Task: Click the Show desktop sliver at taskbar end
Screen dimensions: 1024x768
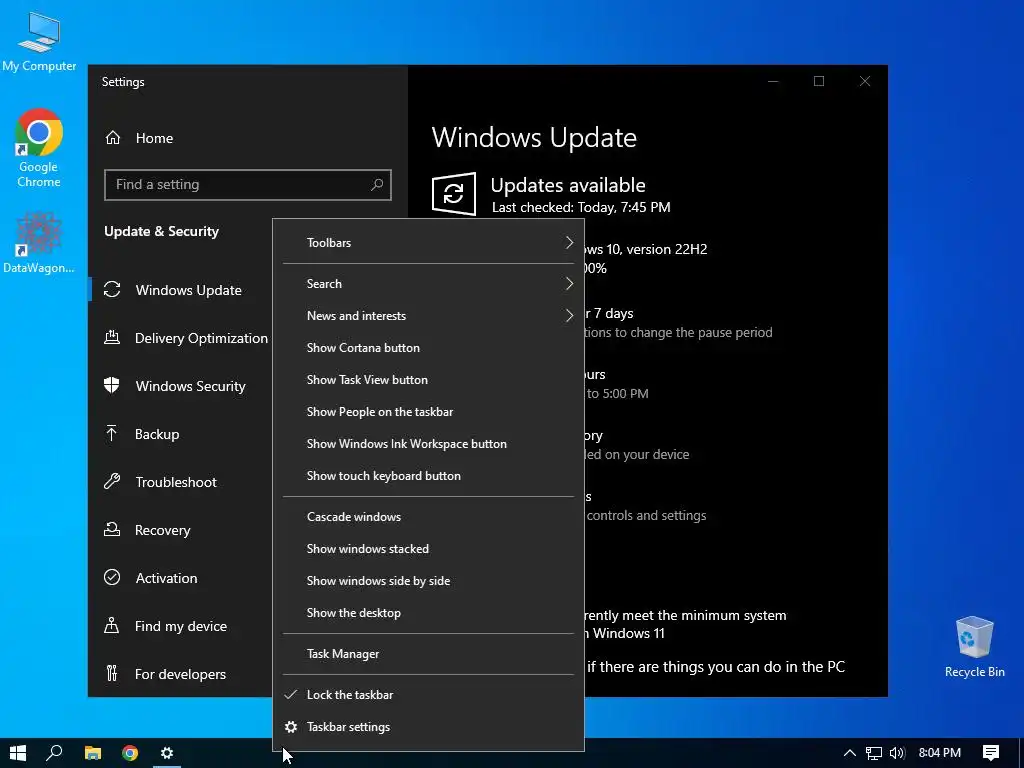Action: click(1021, 753)
